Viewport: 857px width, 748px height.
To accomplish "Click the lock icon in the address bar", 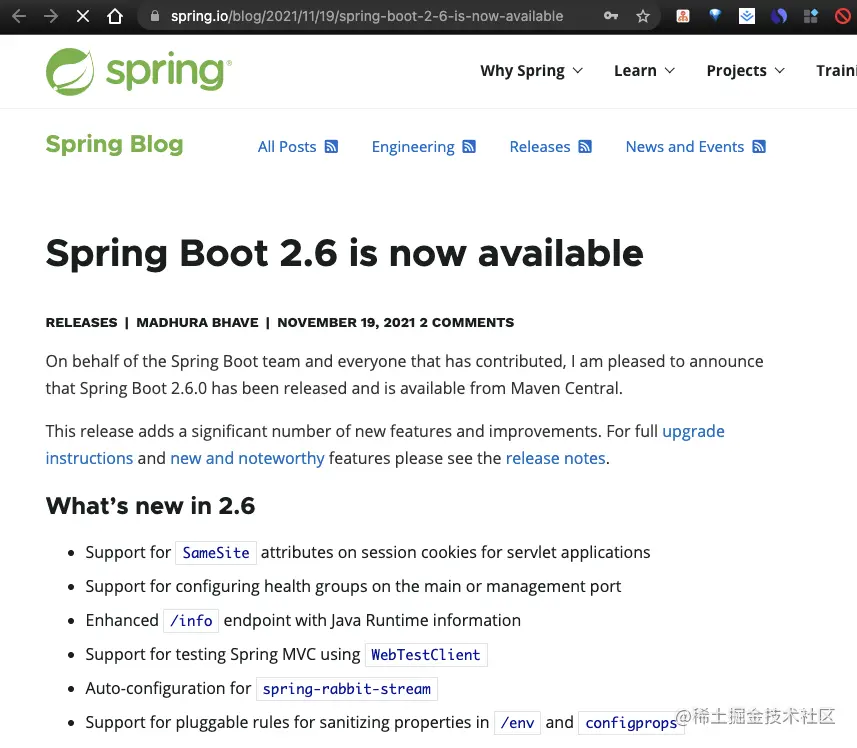I will tap(155, 16).
